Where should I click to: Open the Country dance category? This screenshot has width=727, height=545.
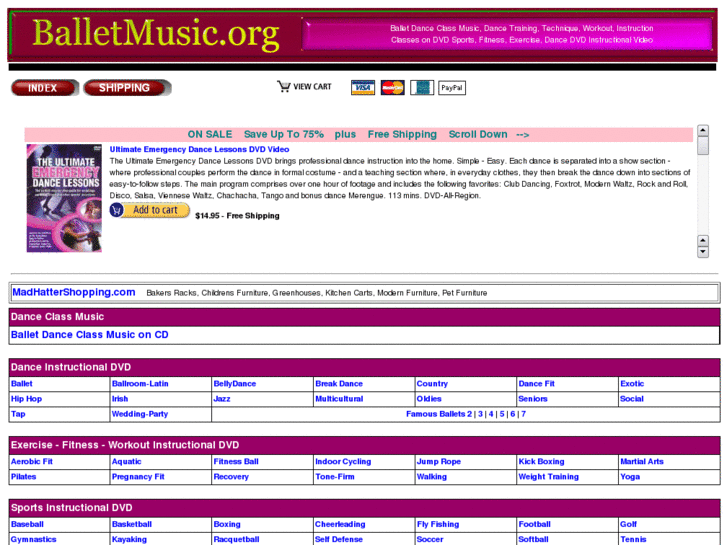tap(432, 384)
